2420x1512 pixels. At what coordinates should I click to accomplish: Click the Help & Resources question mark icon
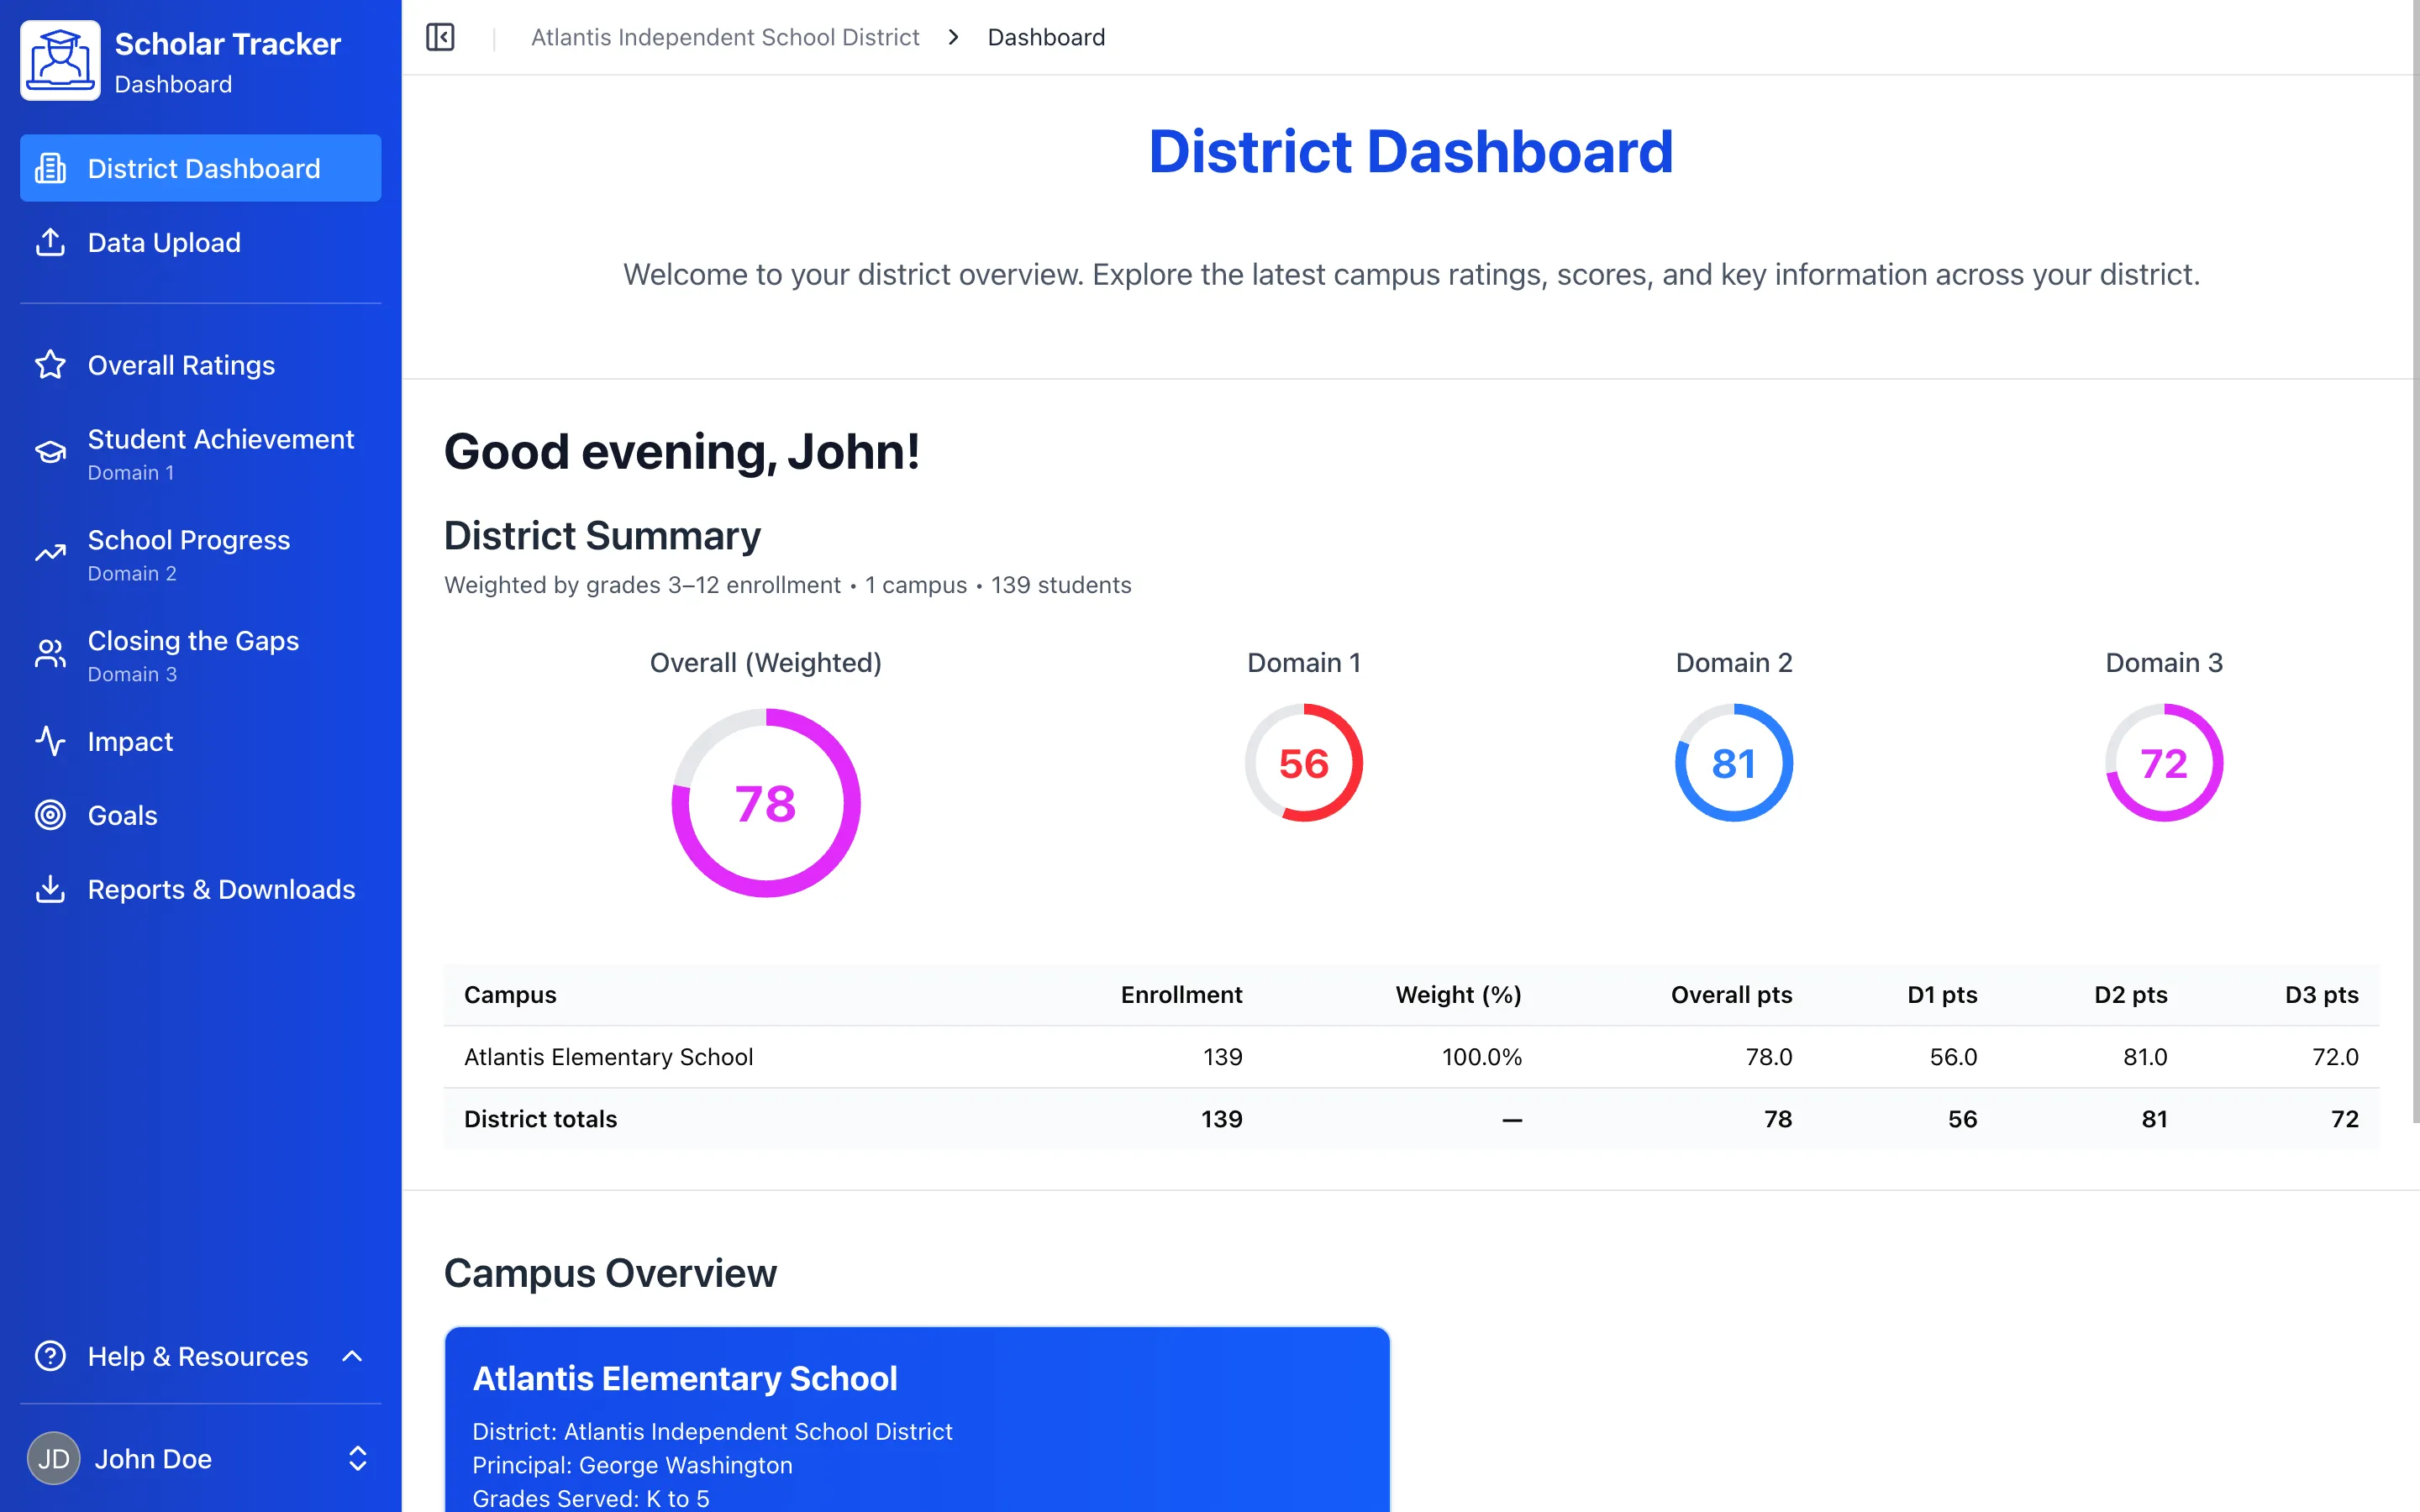50,1356
